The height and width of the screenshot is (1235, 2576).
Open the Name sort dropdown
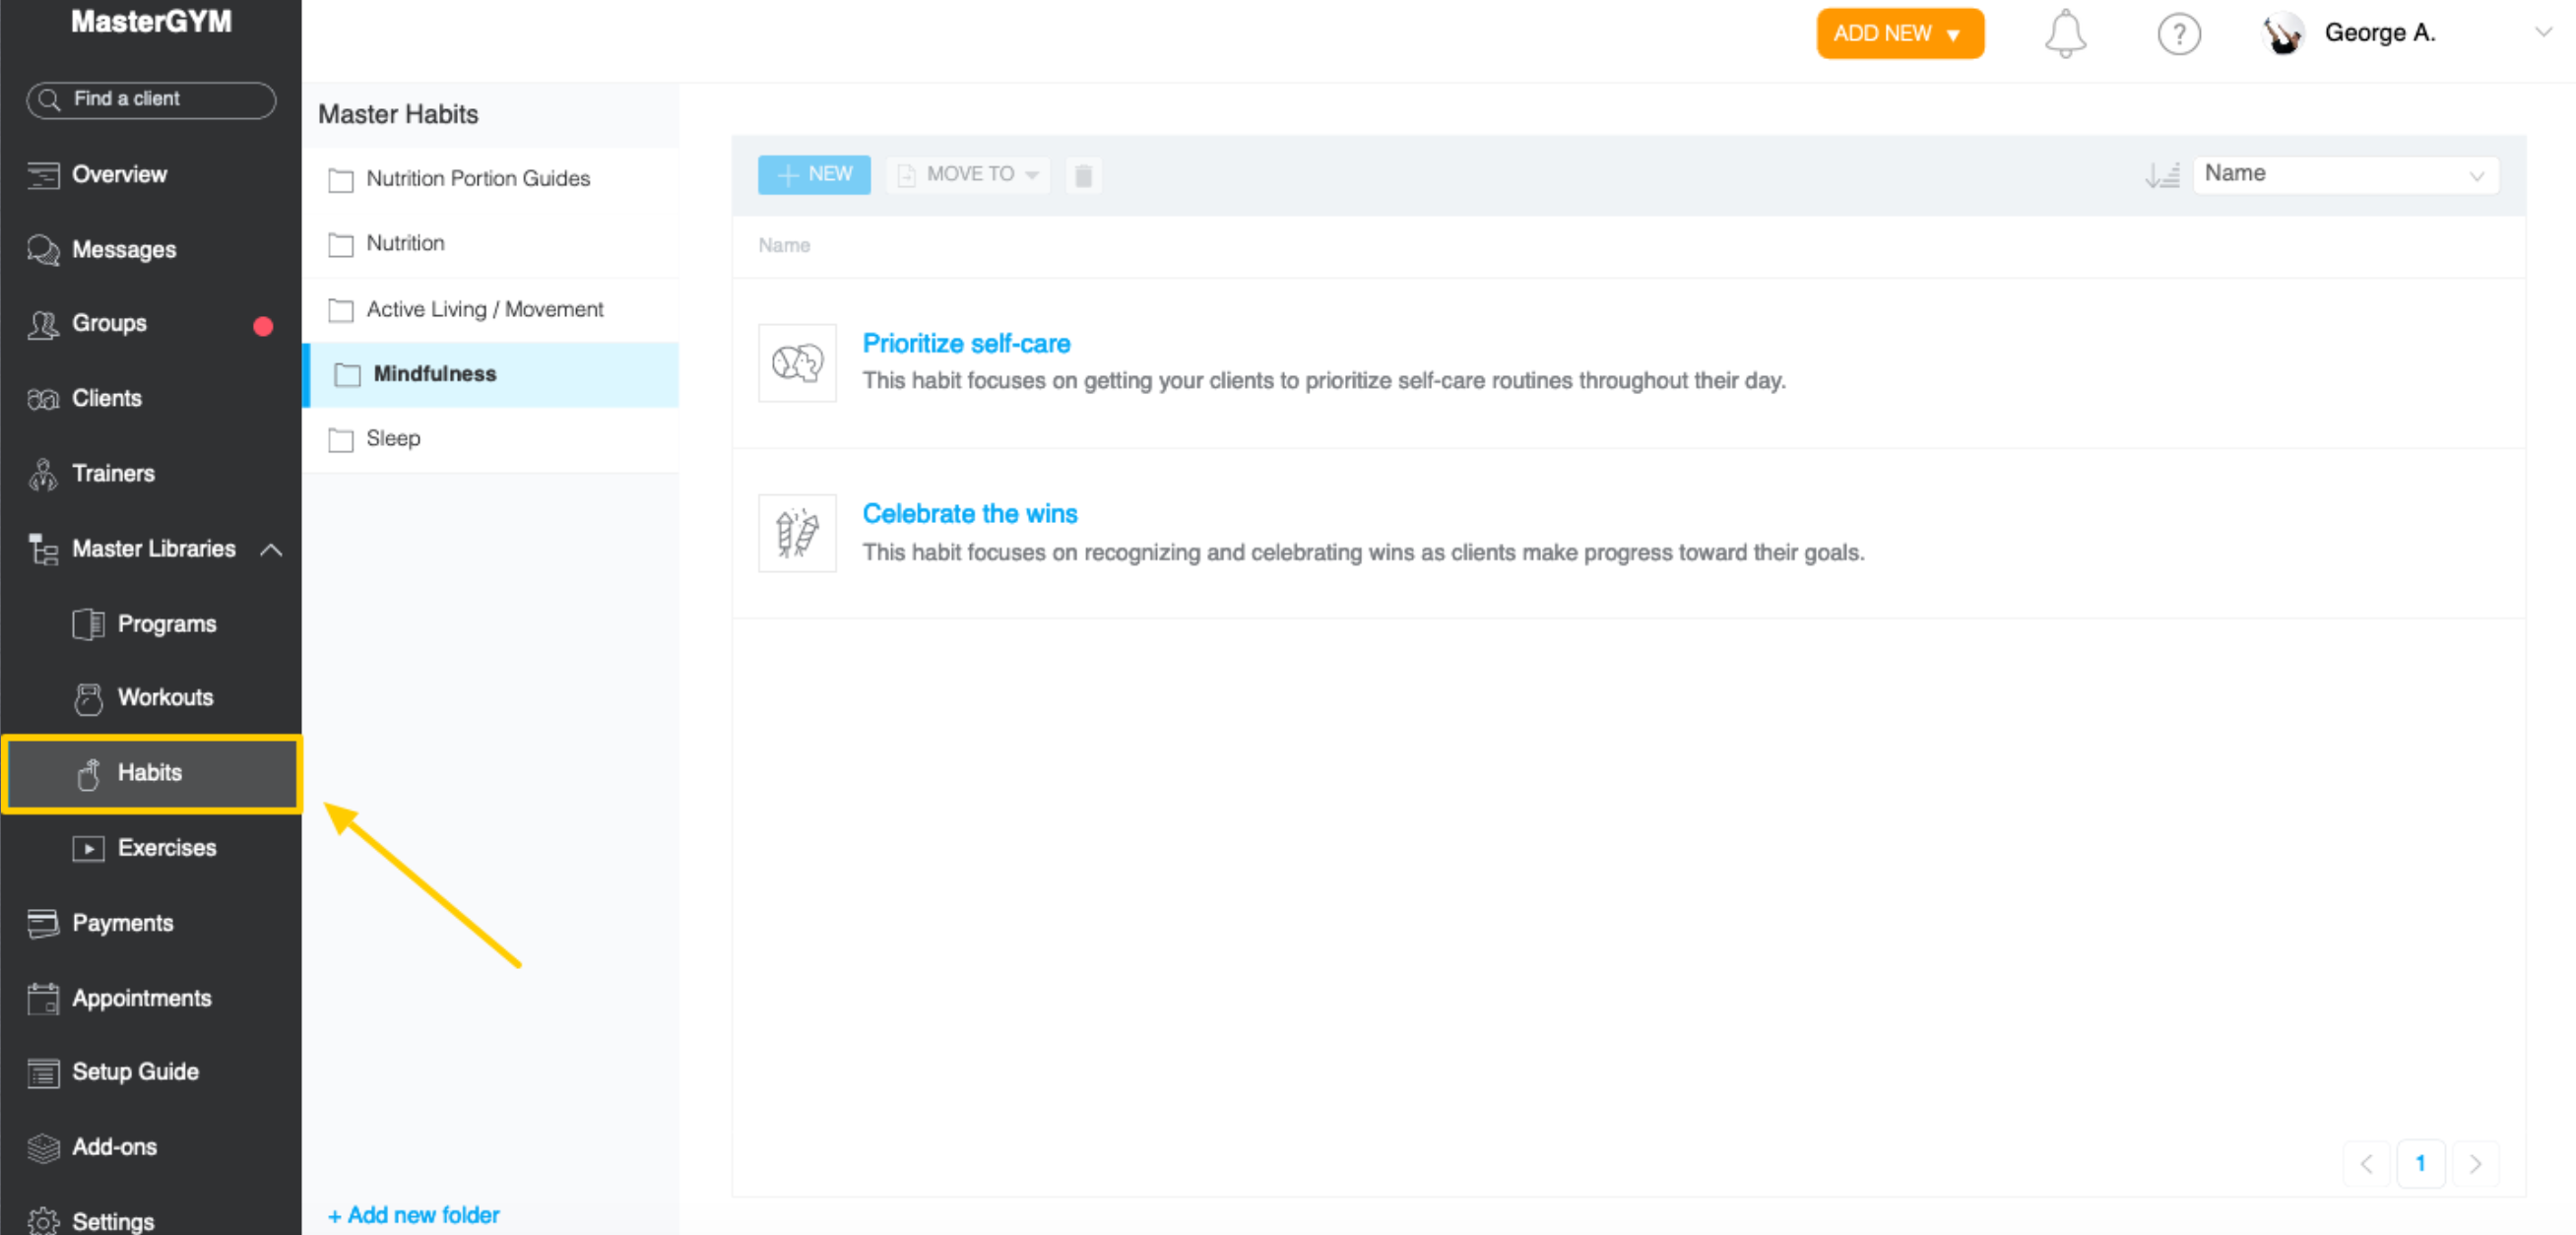click(2345, 174)
